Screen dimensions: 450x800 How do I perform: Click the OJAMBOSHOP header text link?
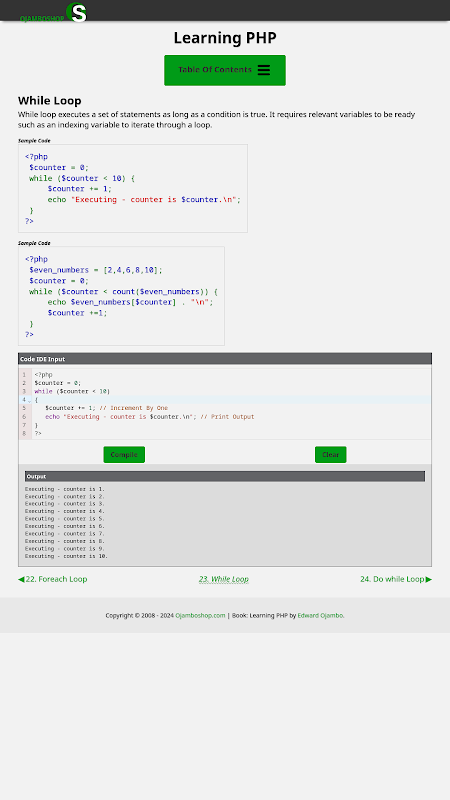(42, 19)
